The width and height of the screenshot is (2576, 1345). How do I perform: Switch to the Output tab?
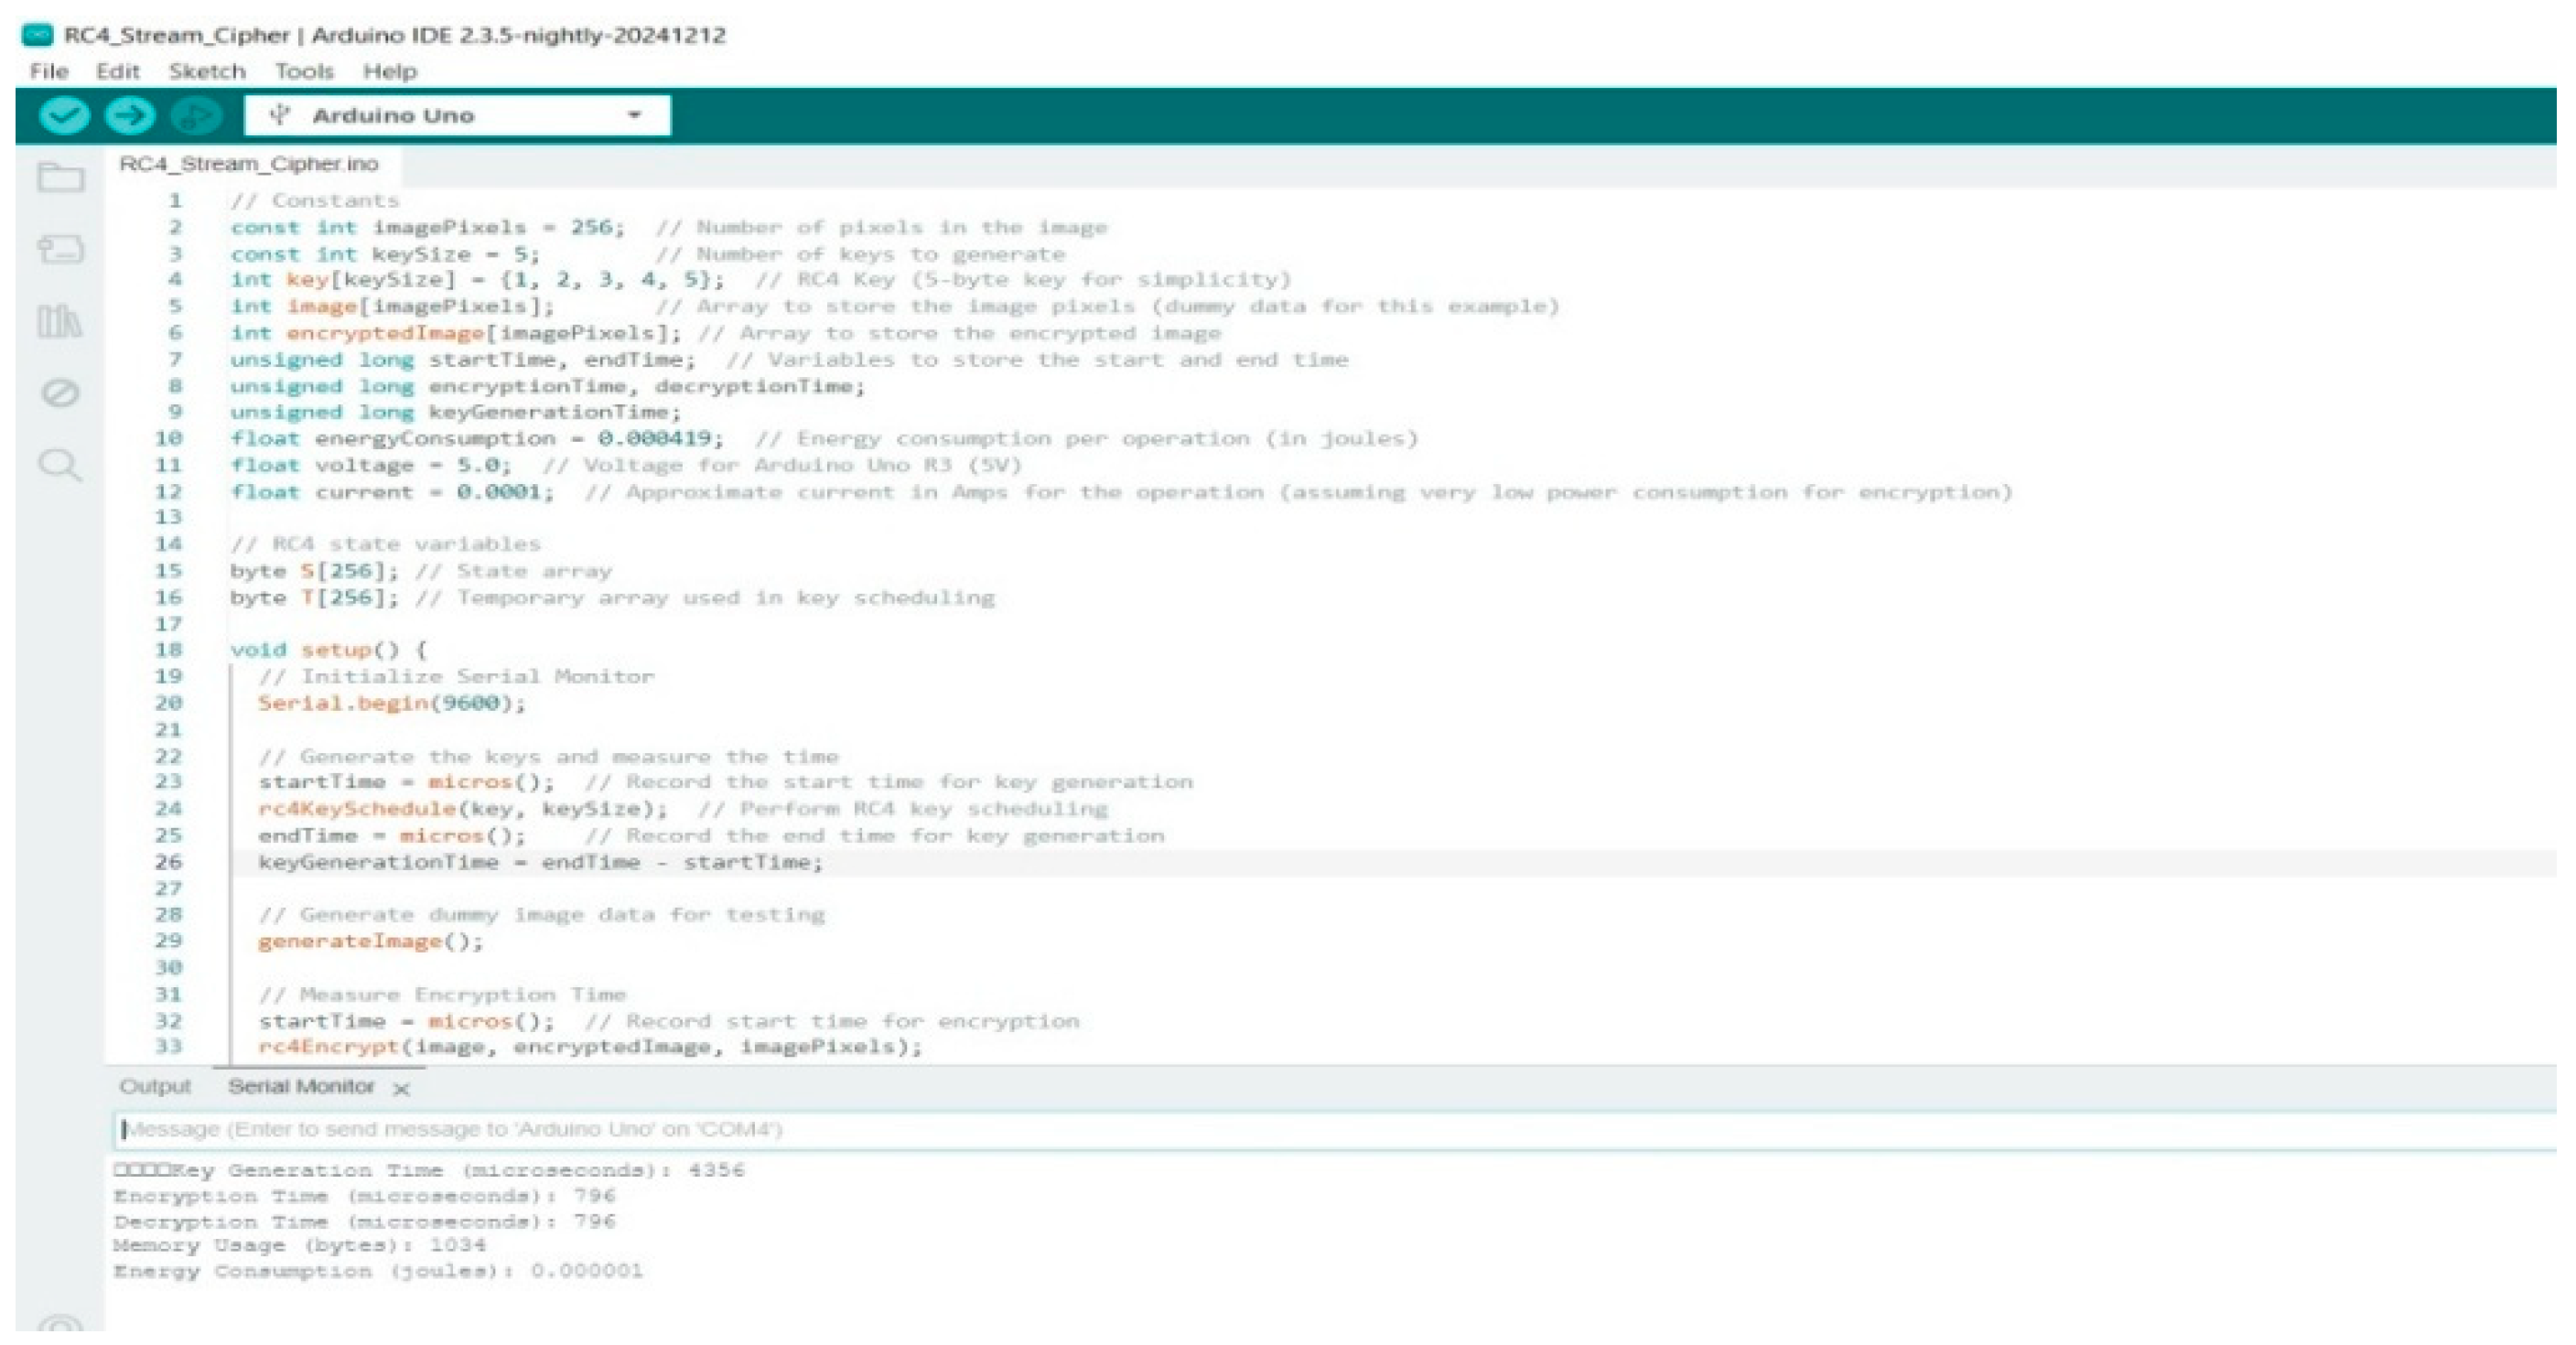click(x=154, y=1087)
